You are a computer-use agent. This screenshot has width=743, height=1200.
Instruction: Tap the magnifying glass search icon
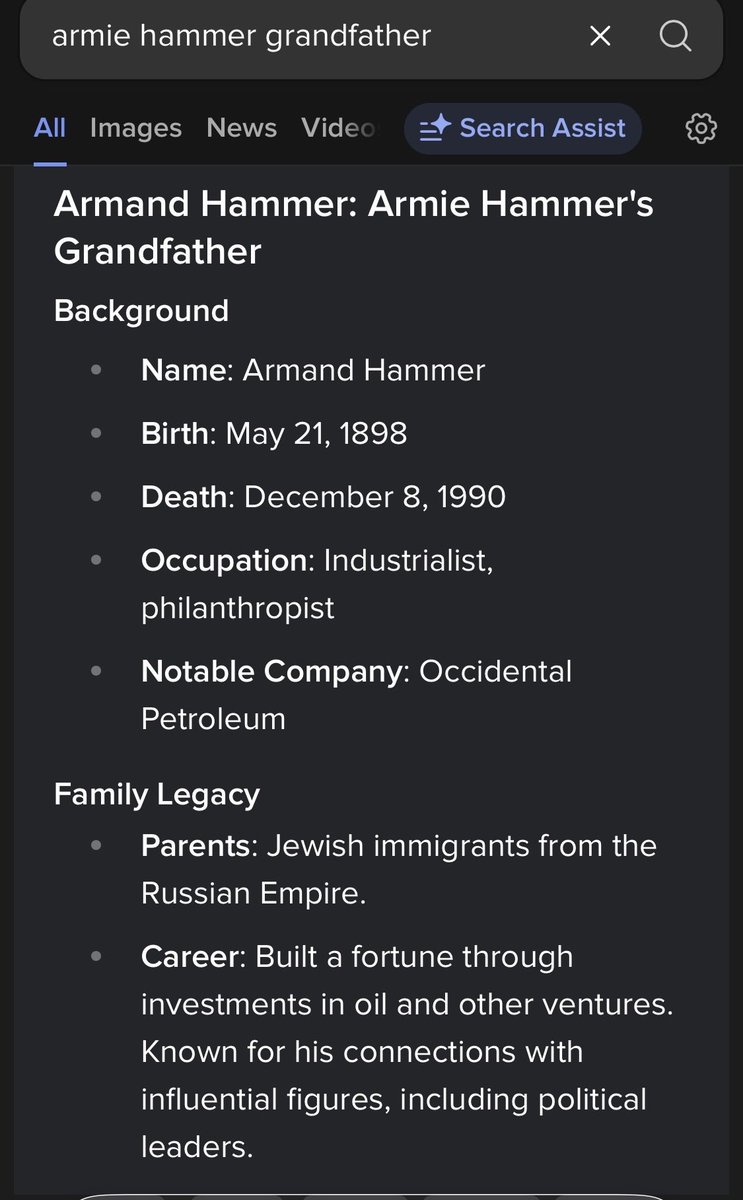(x=676, y=37)
